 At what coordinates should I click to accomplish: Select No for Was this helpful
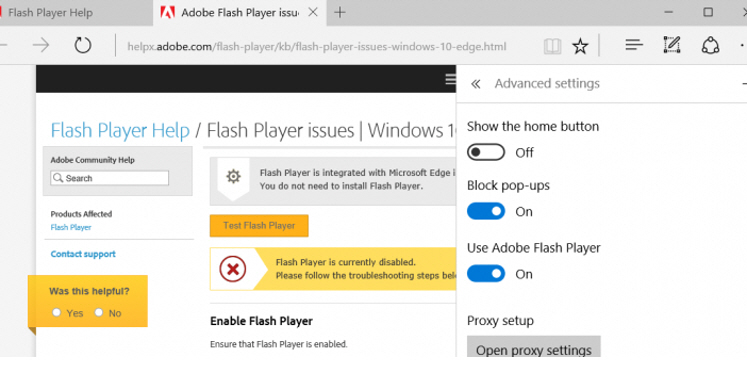tap(99, 312)
